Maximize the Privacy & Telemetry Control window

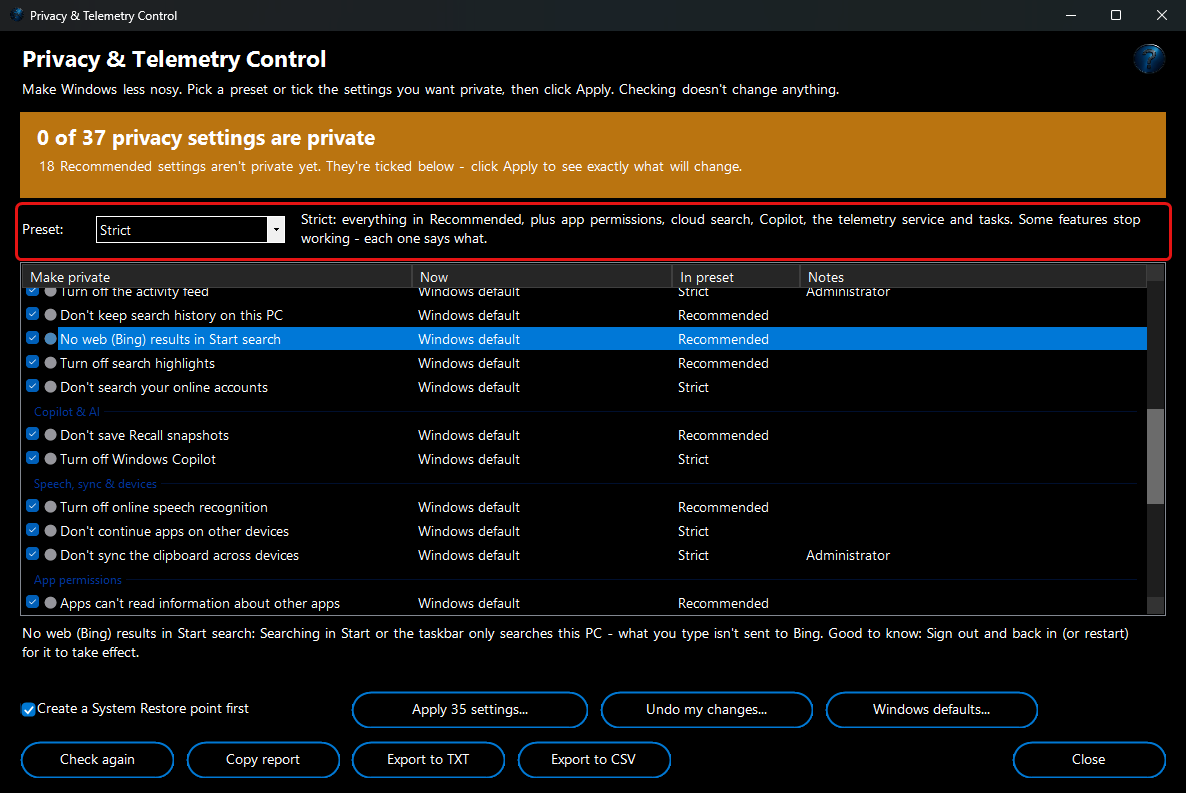[1116, 15]
